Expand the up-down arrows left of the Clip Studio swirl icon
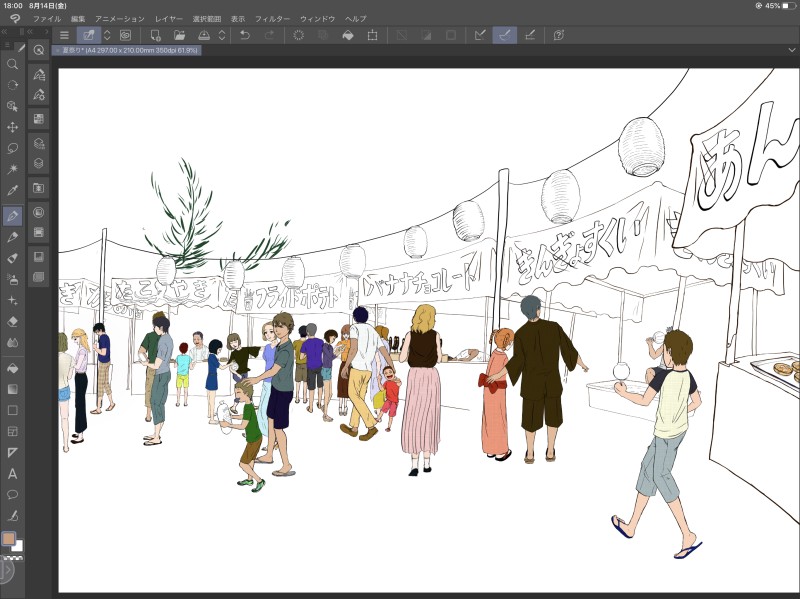 (108, 35)
